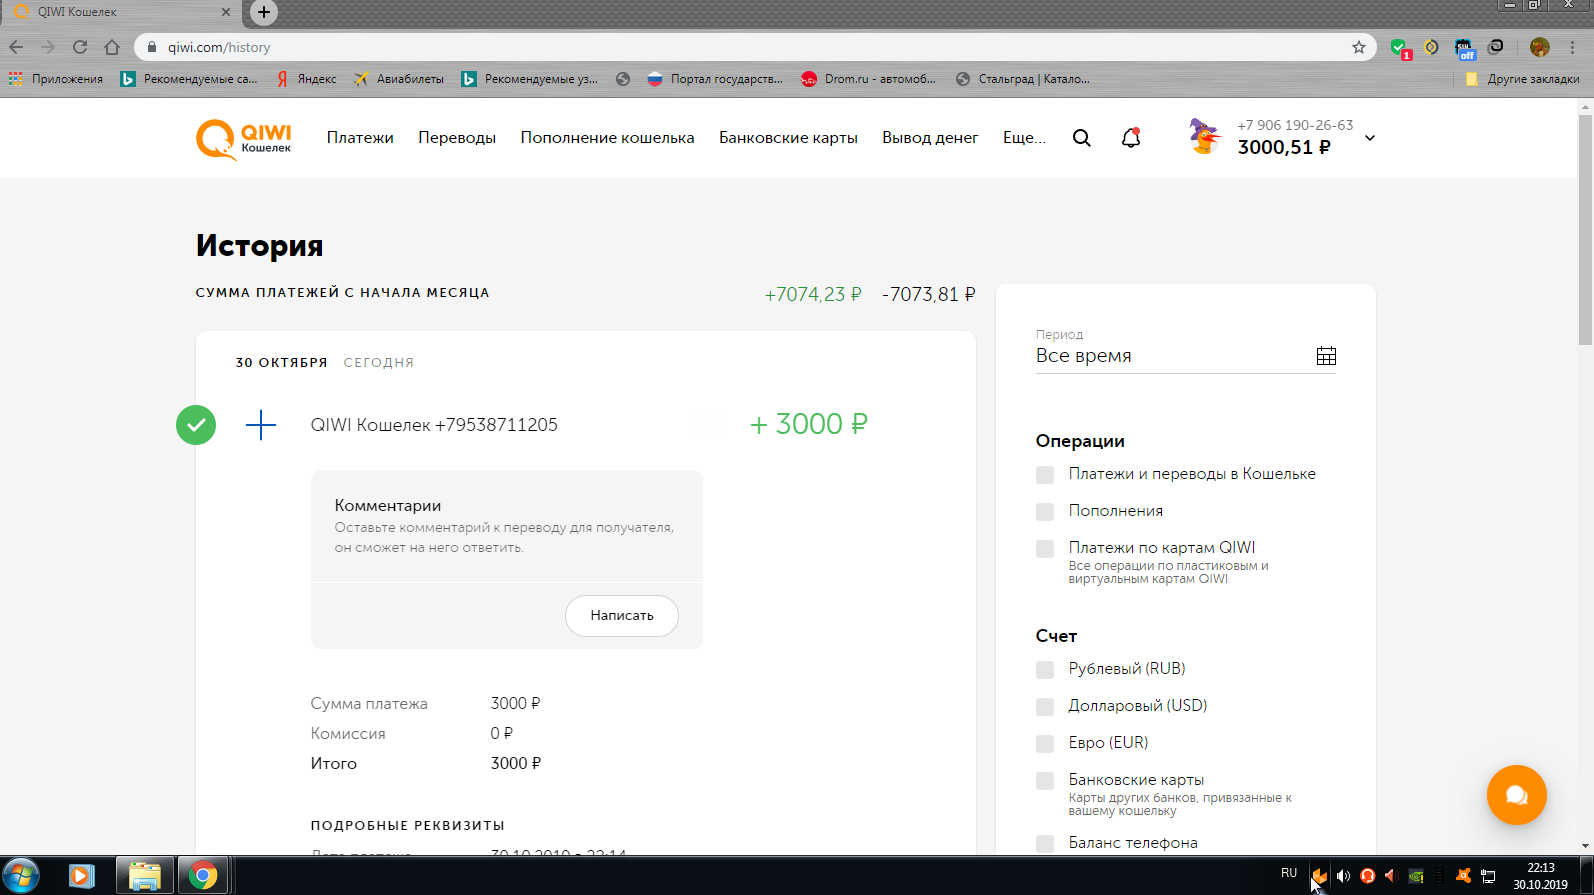The height and width of the screenshot is (895, 1594).
Task: Open the calendar icon in Период field
Action: coord(1326,356)
